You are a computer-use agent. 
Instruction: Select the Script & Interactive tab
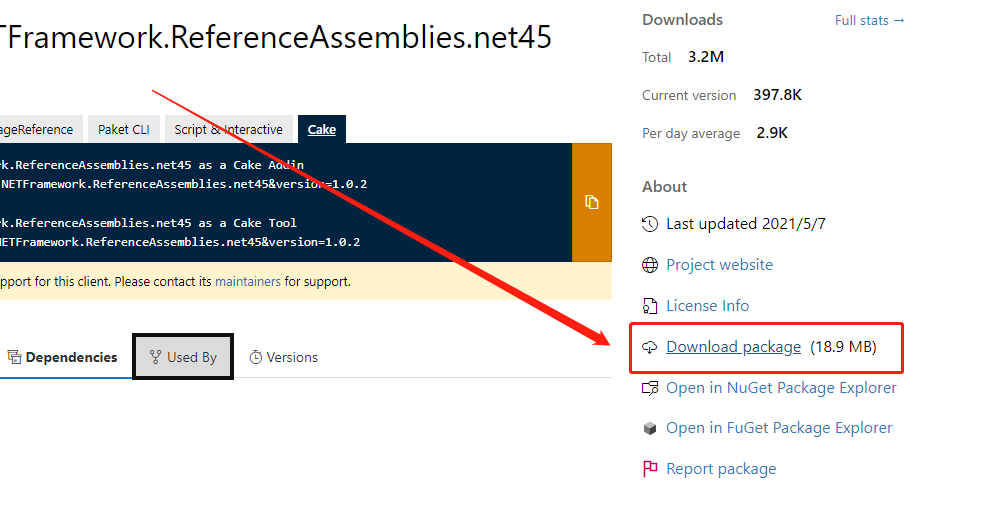228,130
